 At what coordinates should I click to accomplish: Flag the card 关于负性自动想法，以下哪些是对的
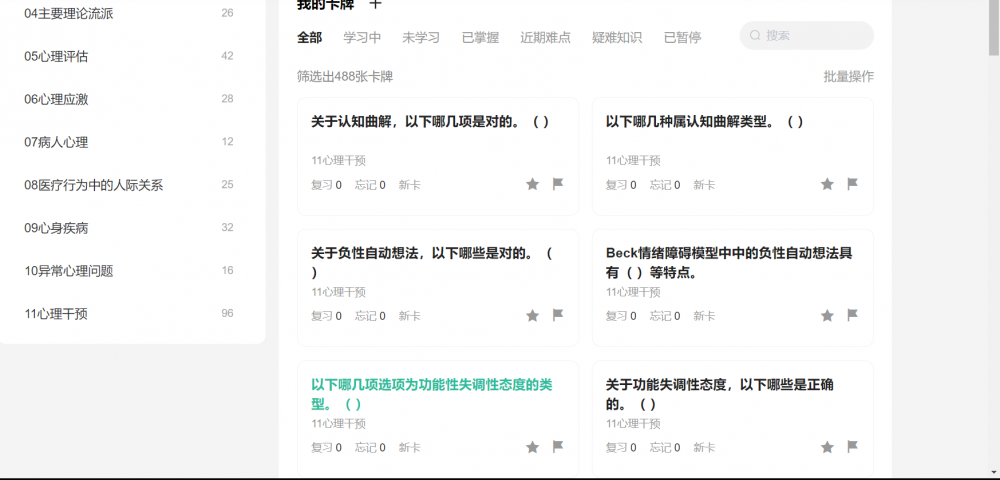click(558, 315)
